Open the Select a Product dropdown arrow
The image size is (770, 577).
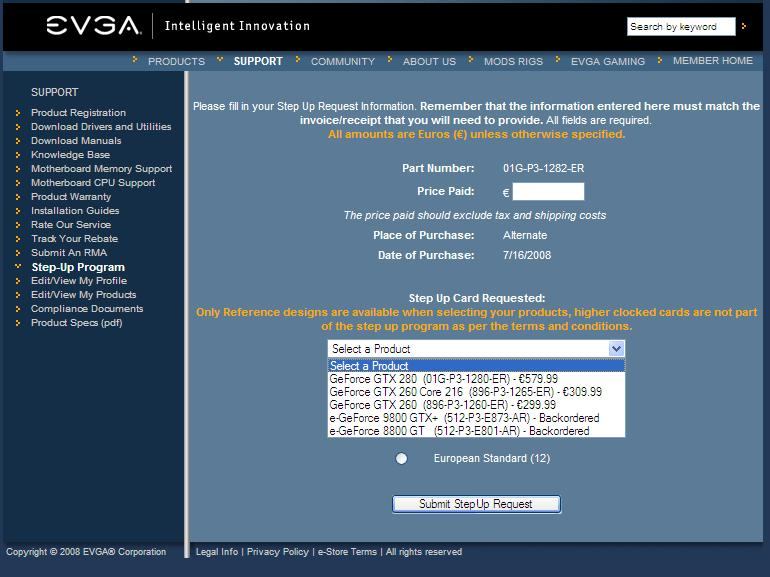click(616, 349)
